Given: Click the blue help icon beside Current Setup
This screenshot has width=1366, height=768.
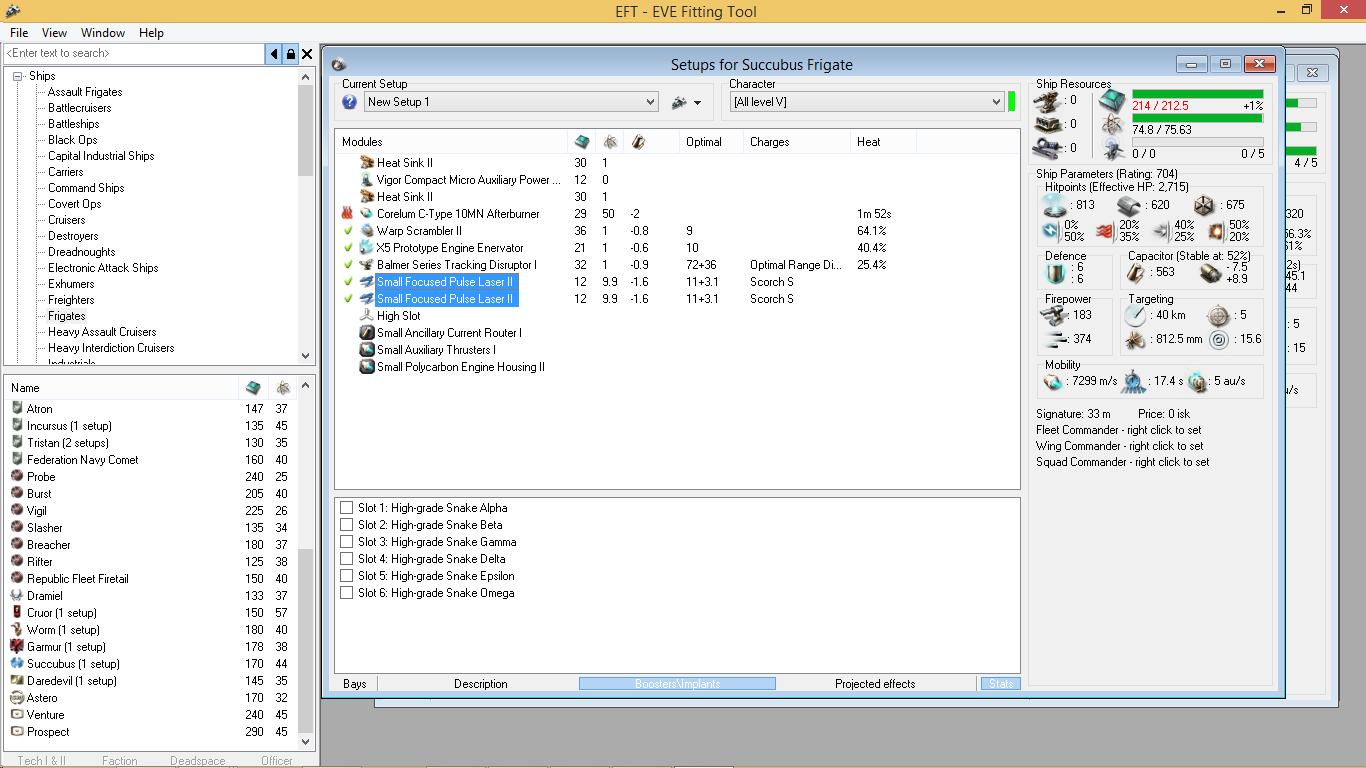Looking at the screenshot, I should (349, 102).
